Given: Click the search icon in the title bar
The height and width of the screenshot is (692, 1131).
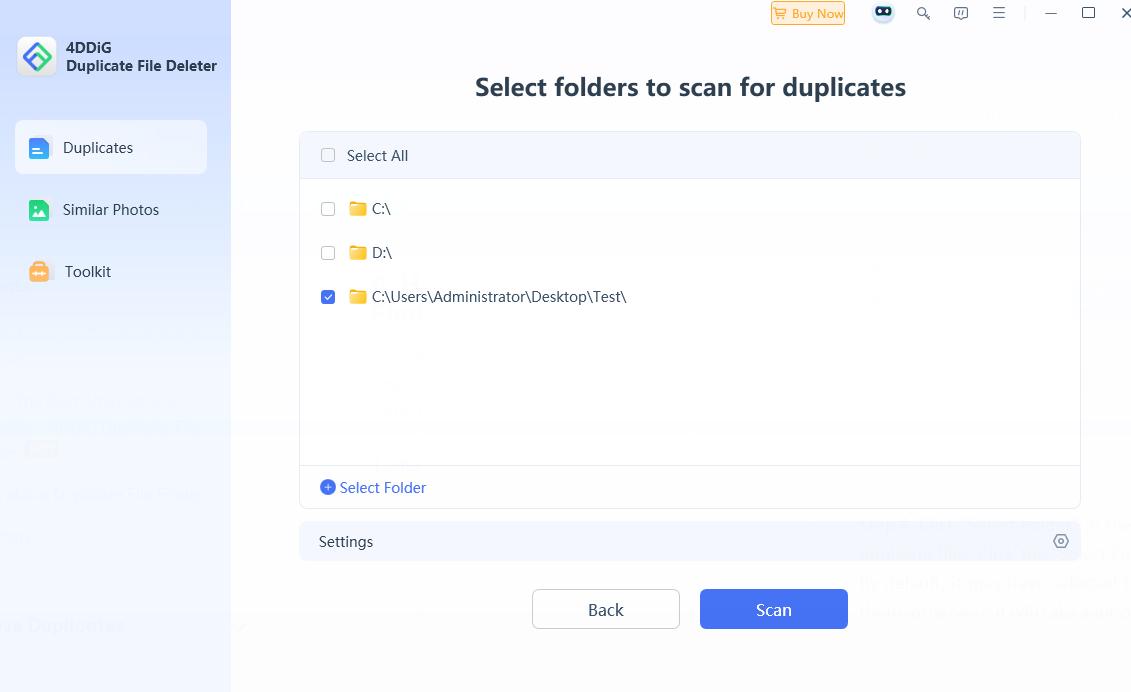Looking at the screenshot, I should tap(923, 13).
